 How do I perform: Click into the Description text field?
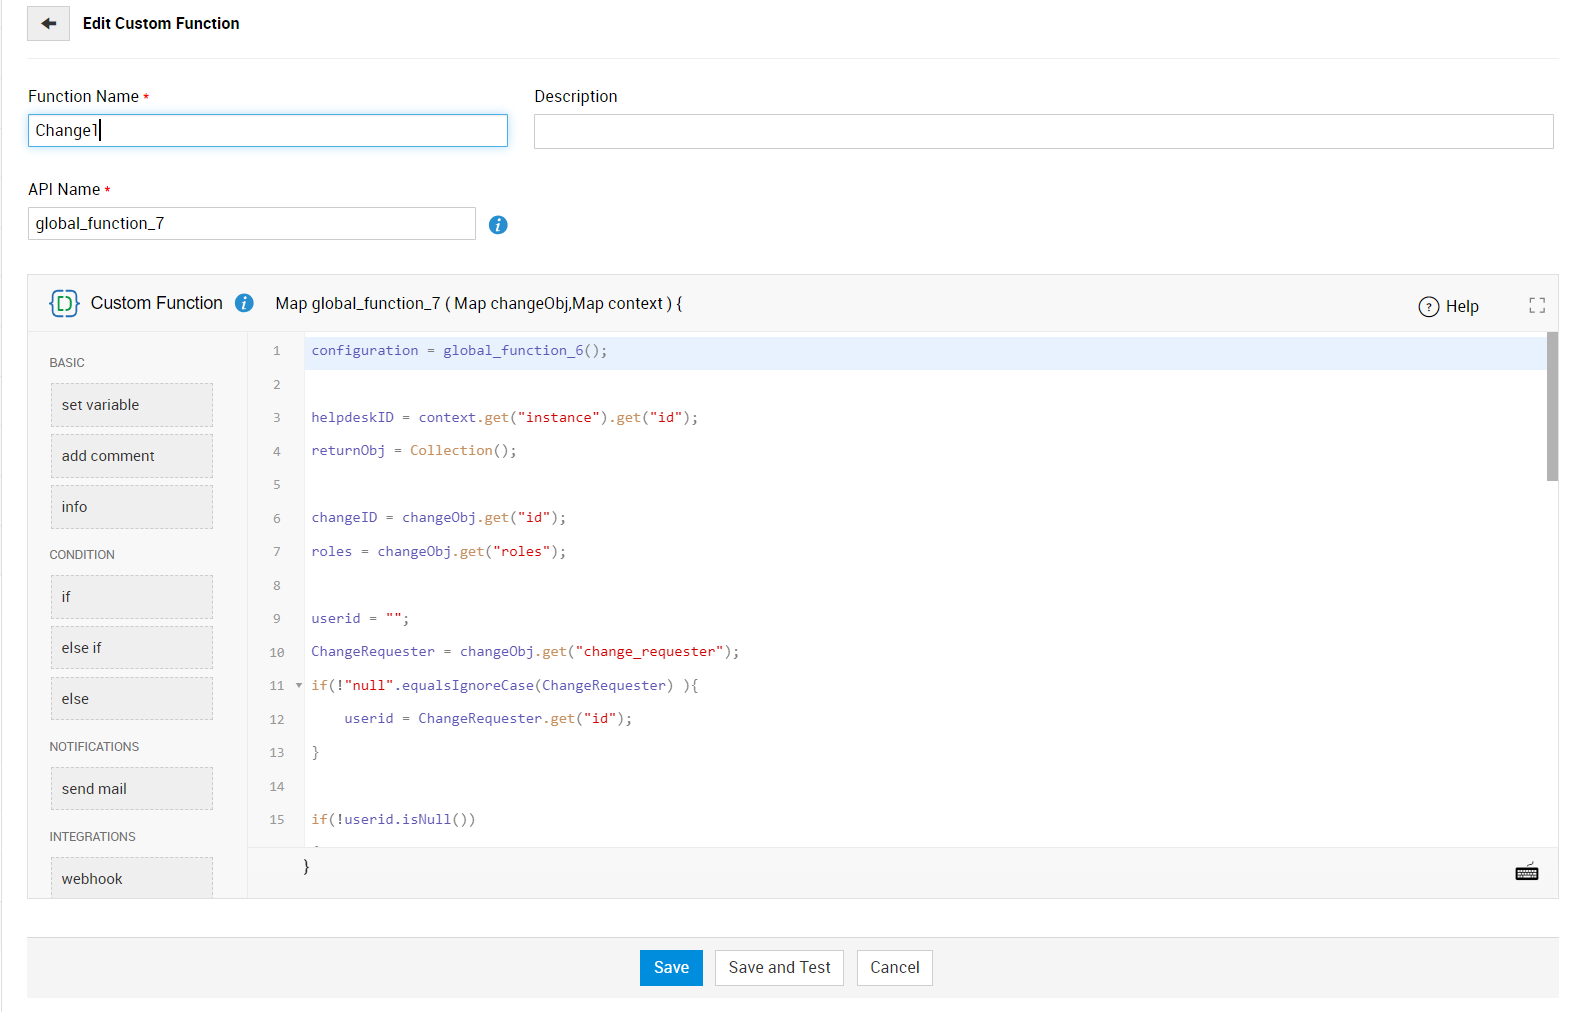coord(1043,132)
